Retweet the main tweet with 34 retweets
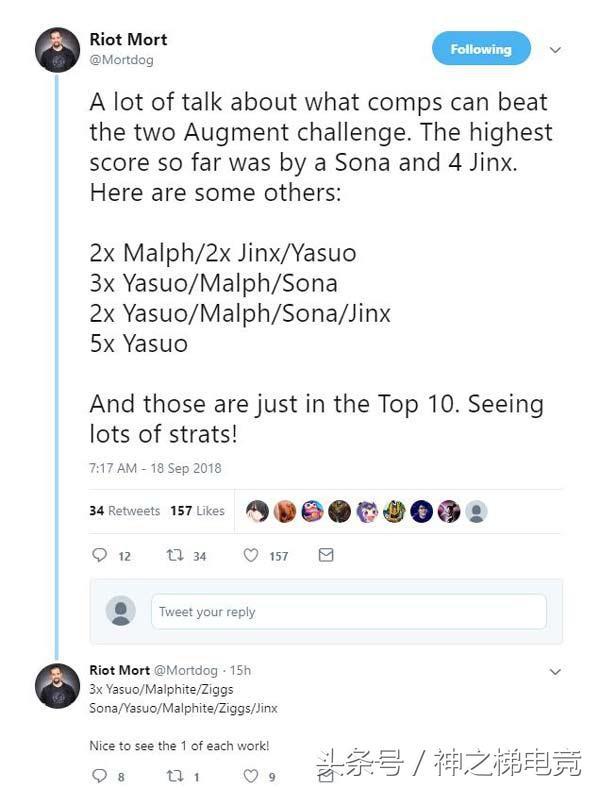600x788 pixels. [x=174, y=555]
